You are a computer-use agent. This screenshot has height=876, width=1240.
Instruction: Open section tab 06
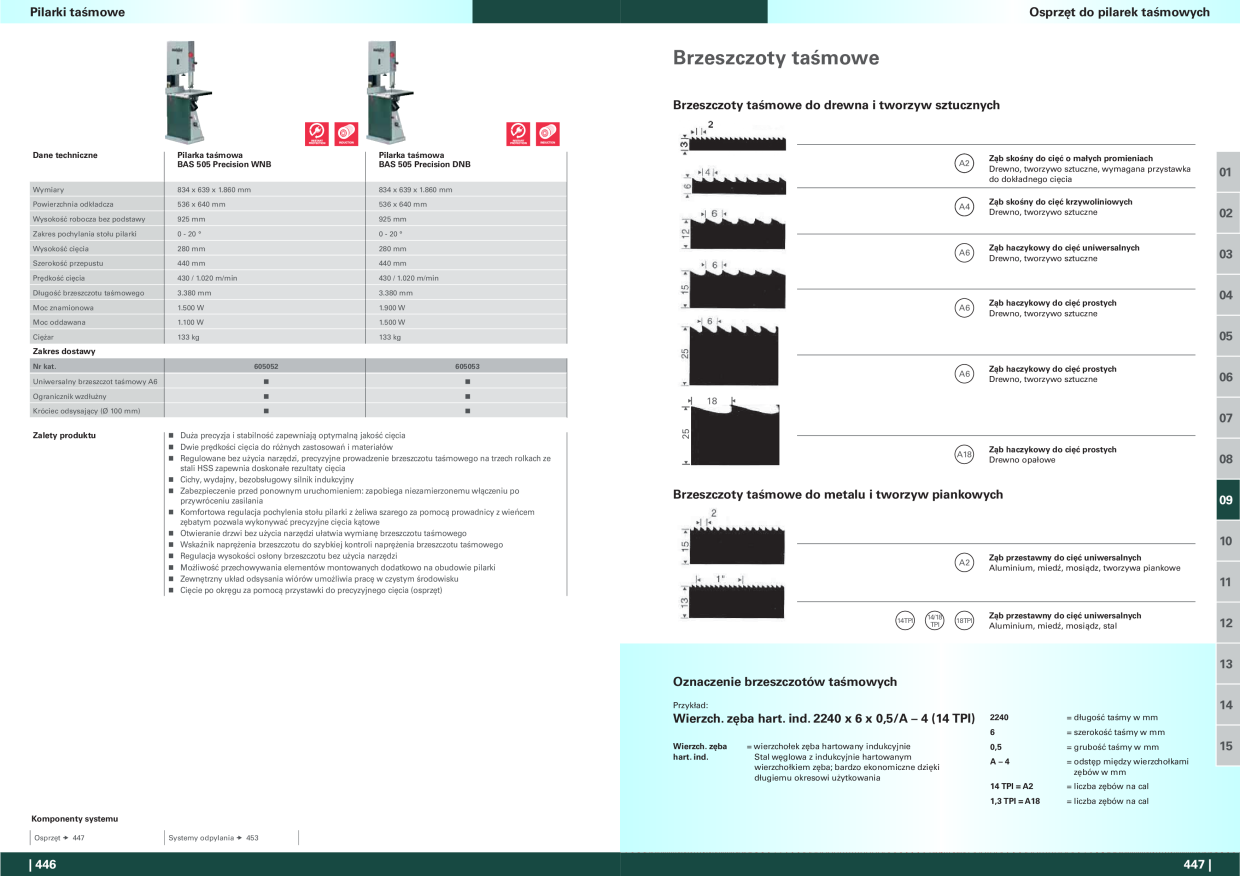1227,377
